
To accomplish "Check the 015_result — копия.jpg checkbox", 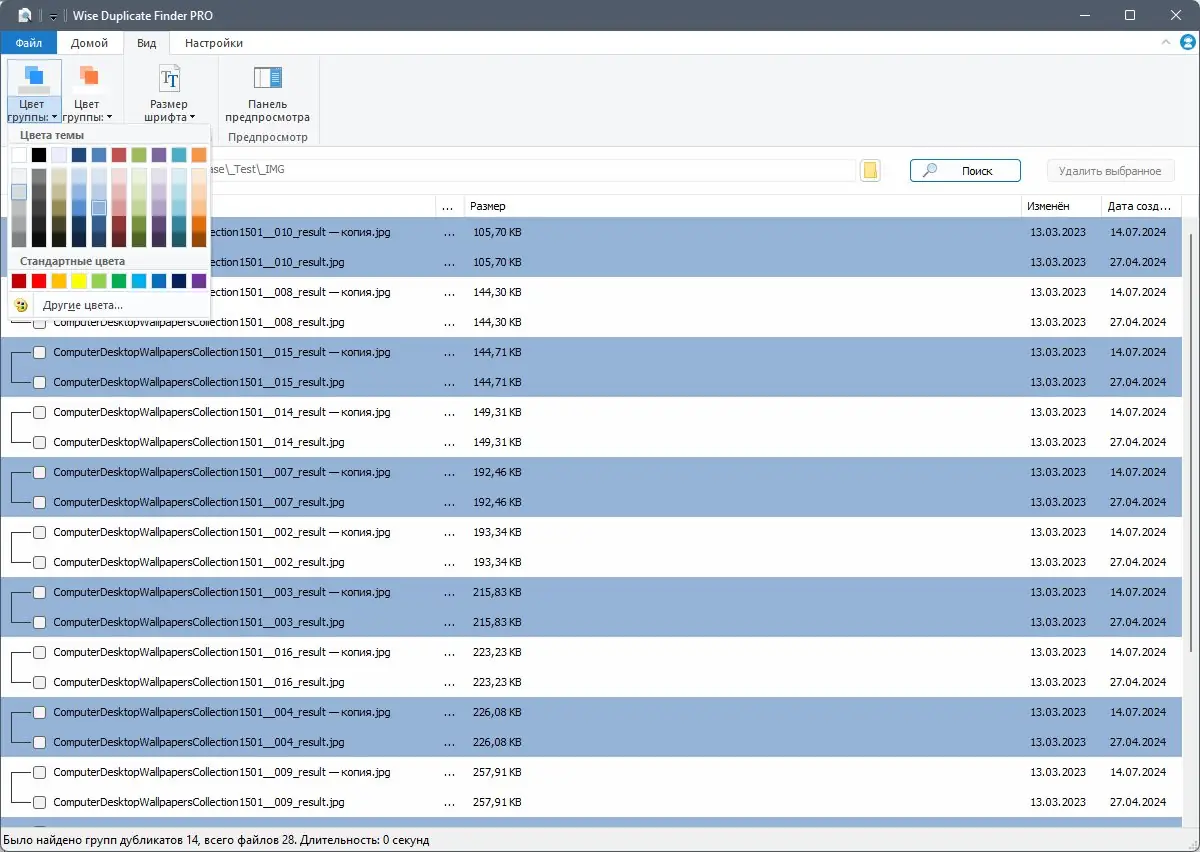I will click(x=40, y=352).
